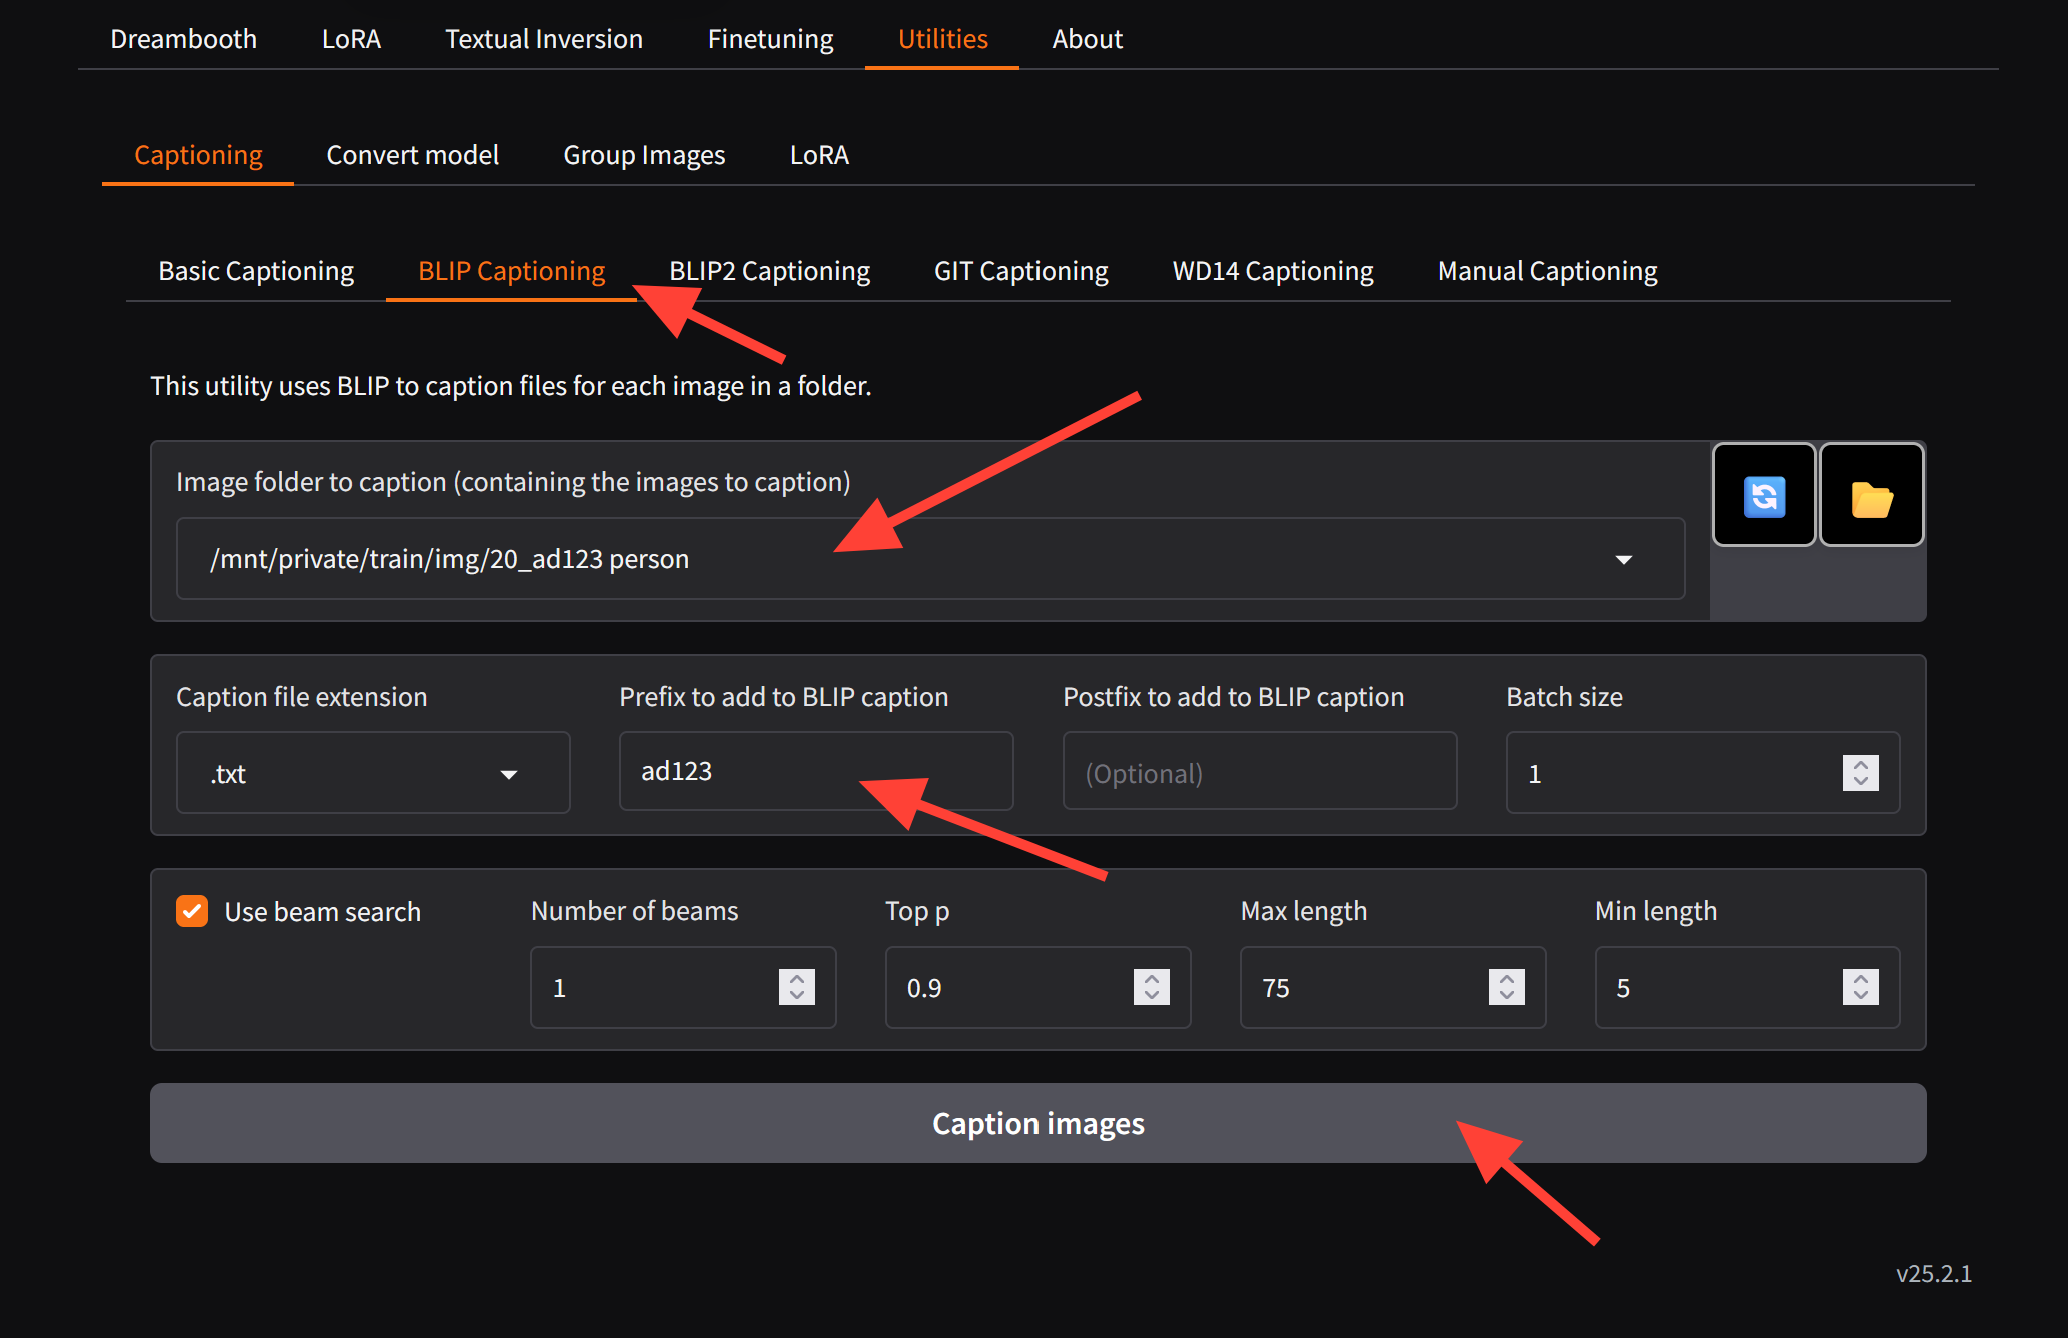Screen dimensions: 2068x1338
Task: Focus the Postfix optional text field
Action: pos(1259,773)
